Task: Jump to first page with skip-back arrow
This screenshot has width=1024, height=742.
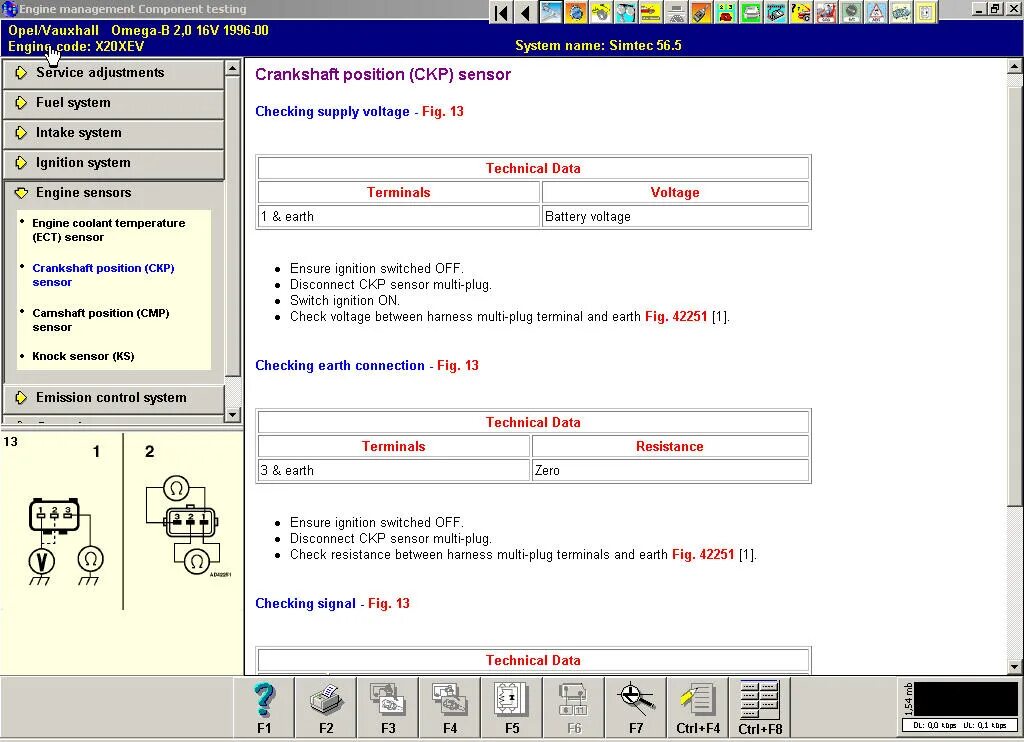Action: 502,12
